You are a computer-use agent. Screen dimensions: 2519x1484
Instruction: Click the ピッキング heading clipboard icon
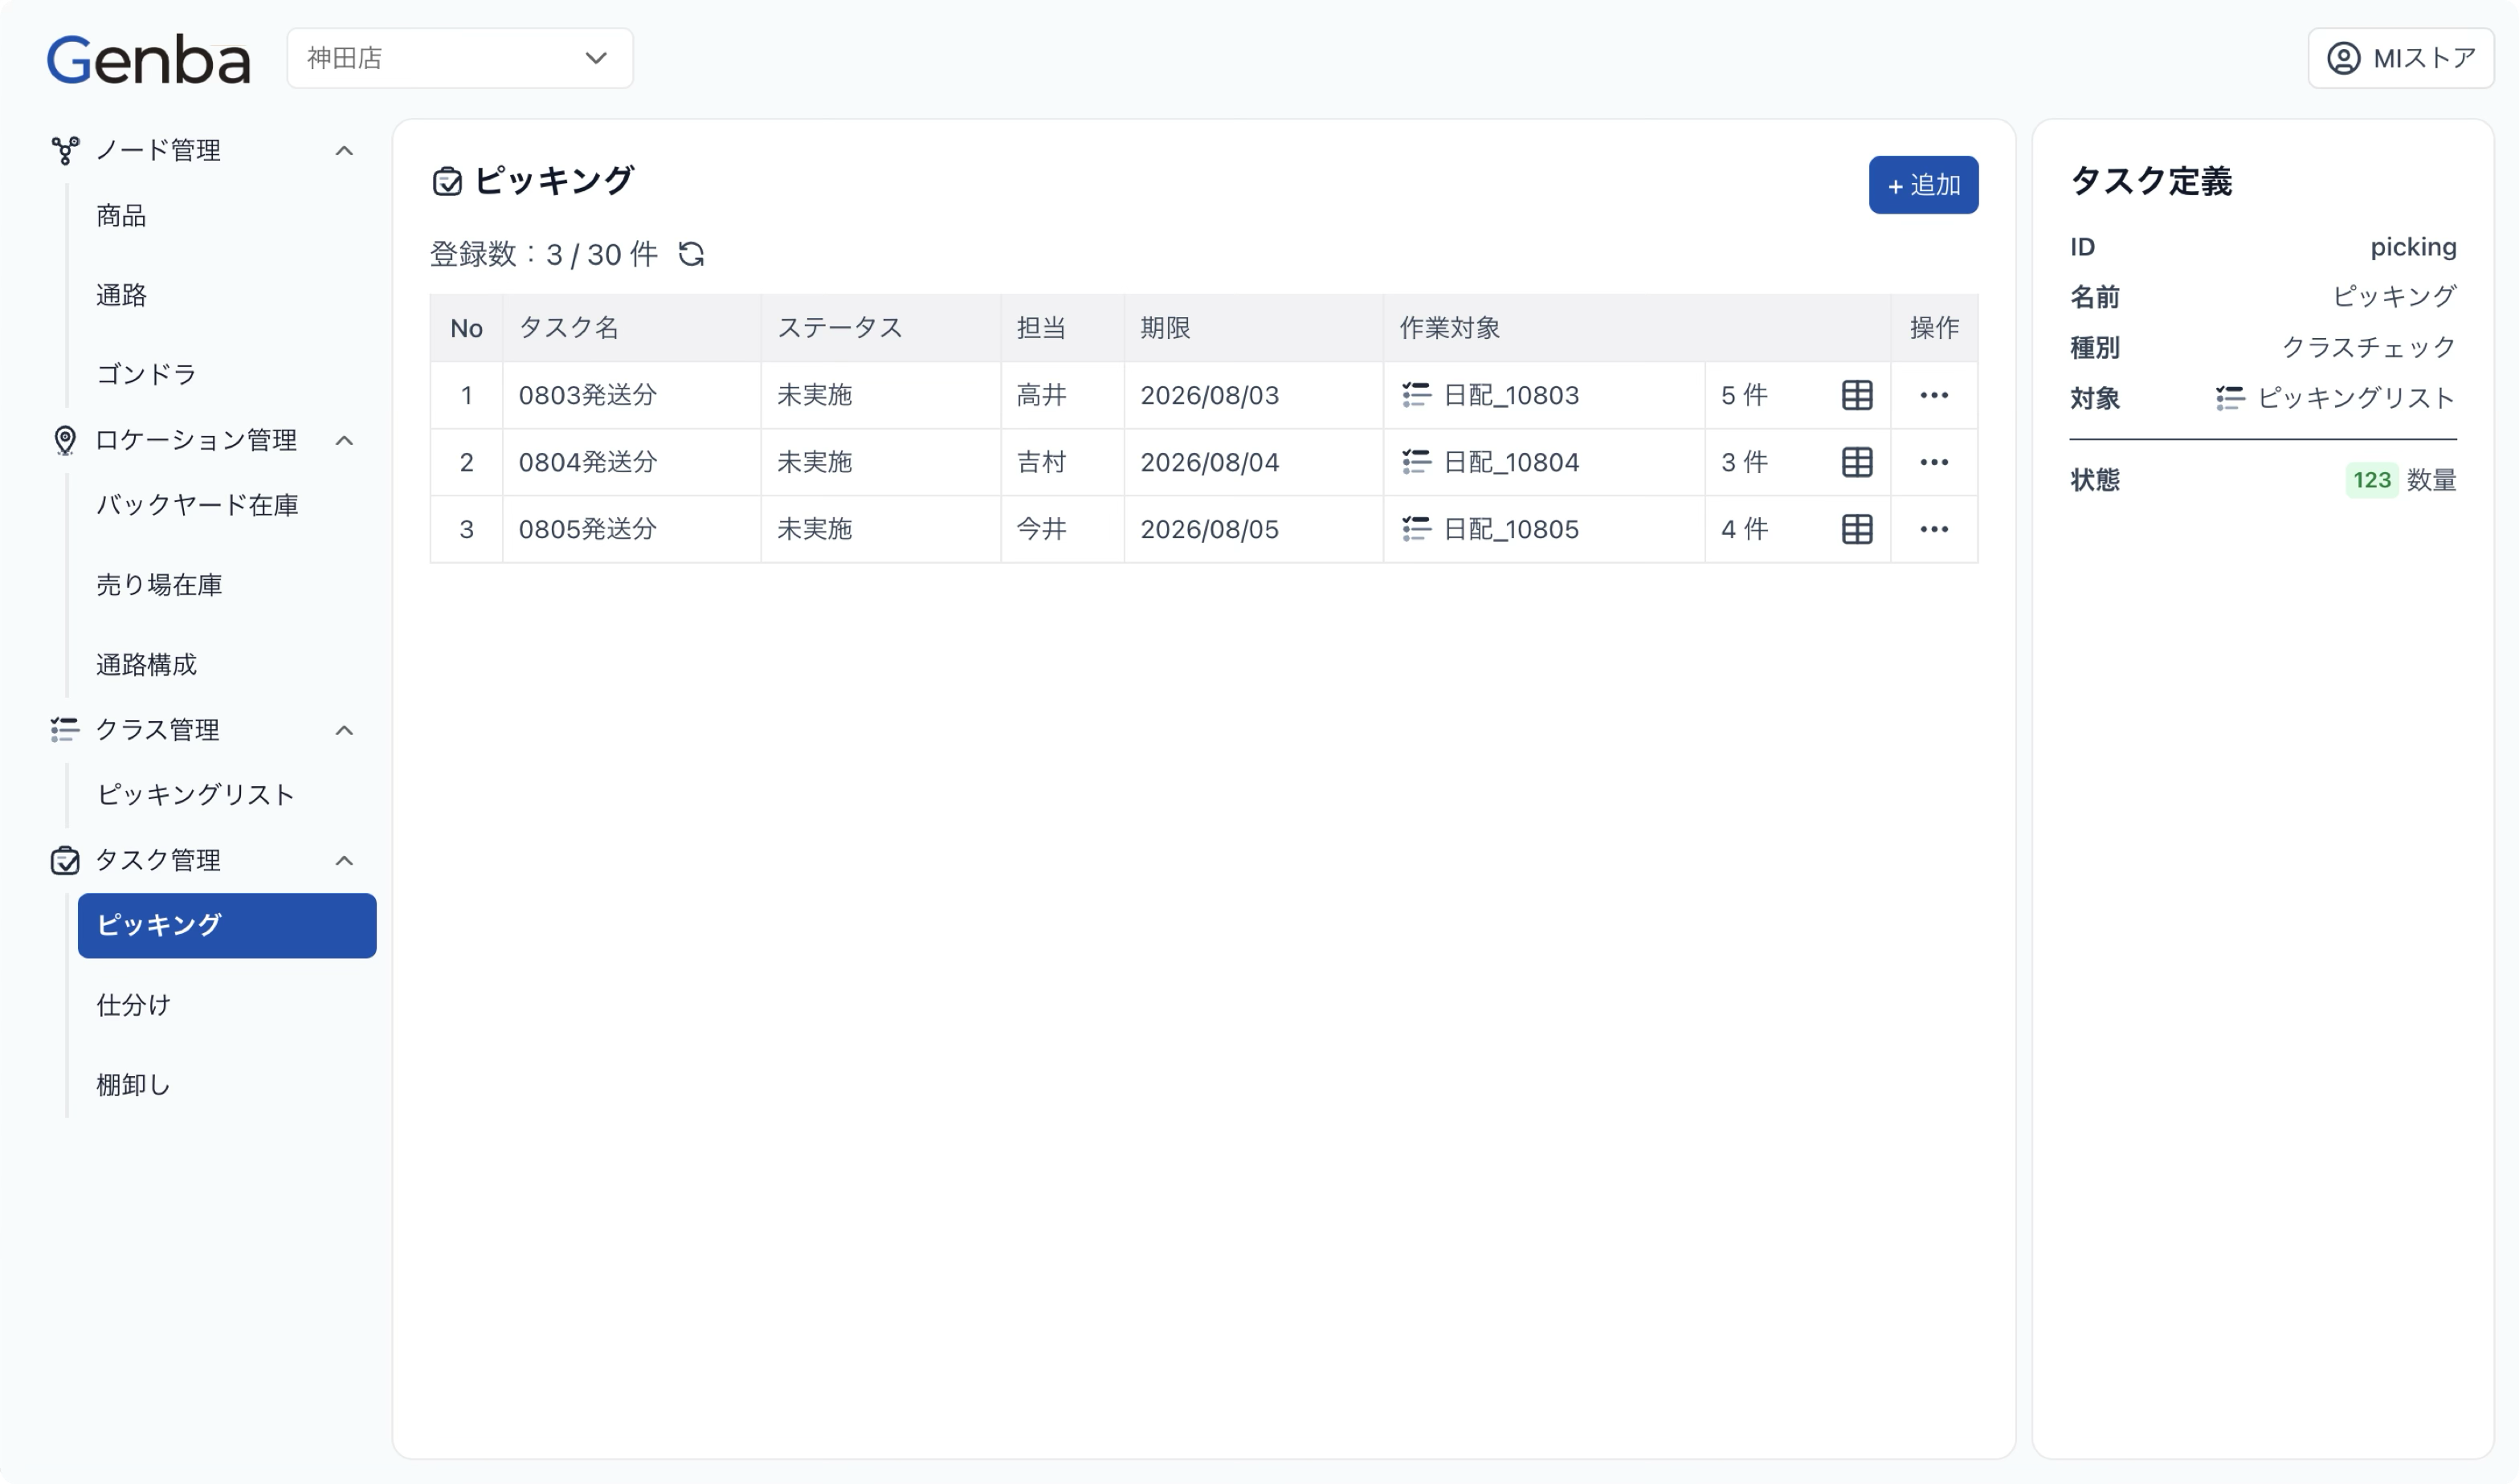point(447,182)
